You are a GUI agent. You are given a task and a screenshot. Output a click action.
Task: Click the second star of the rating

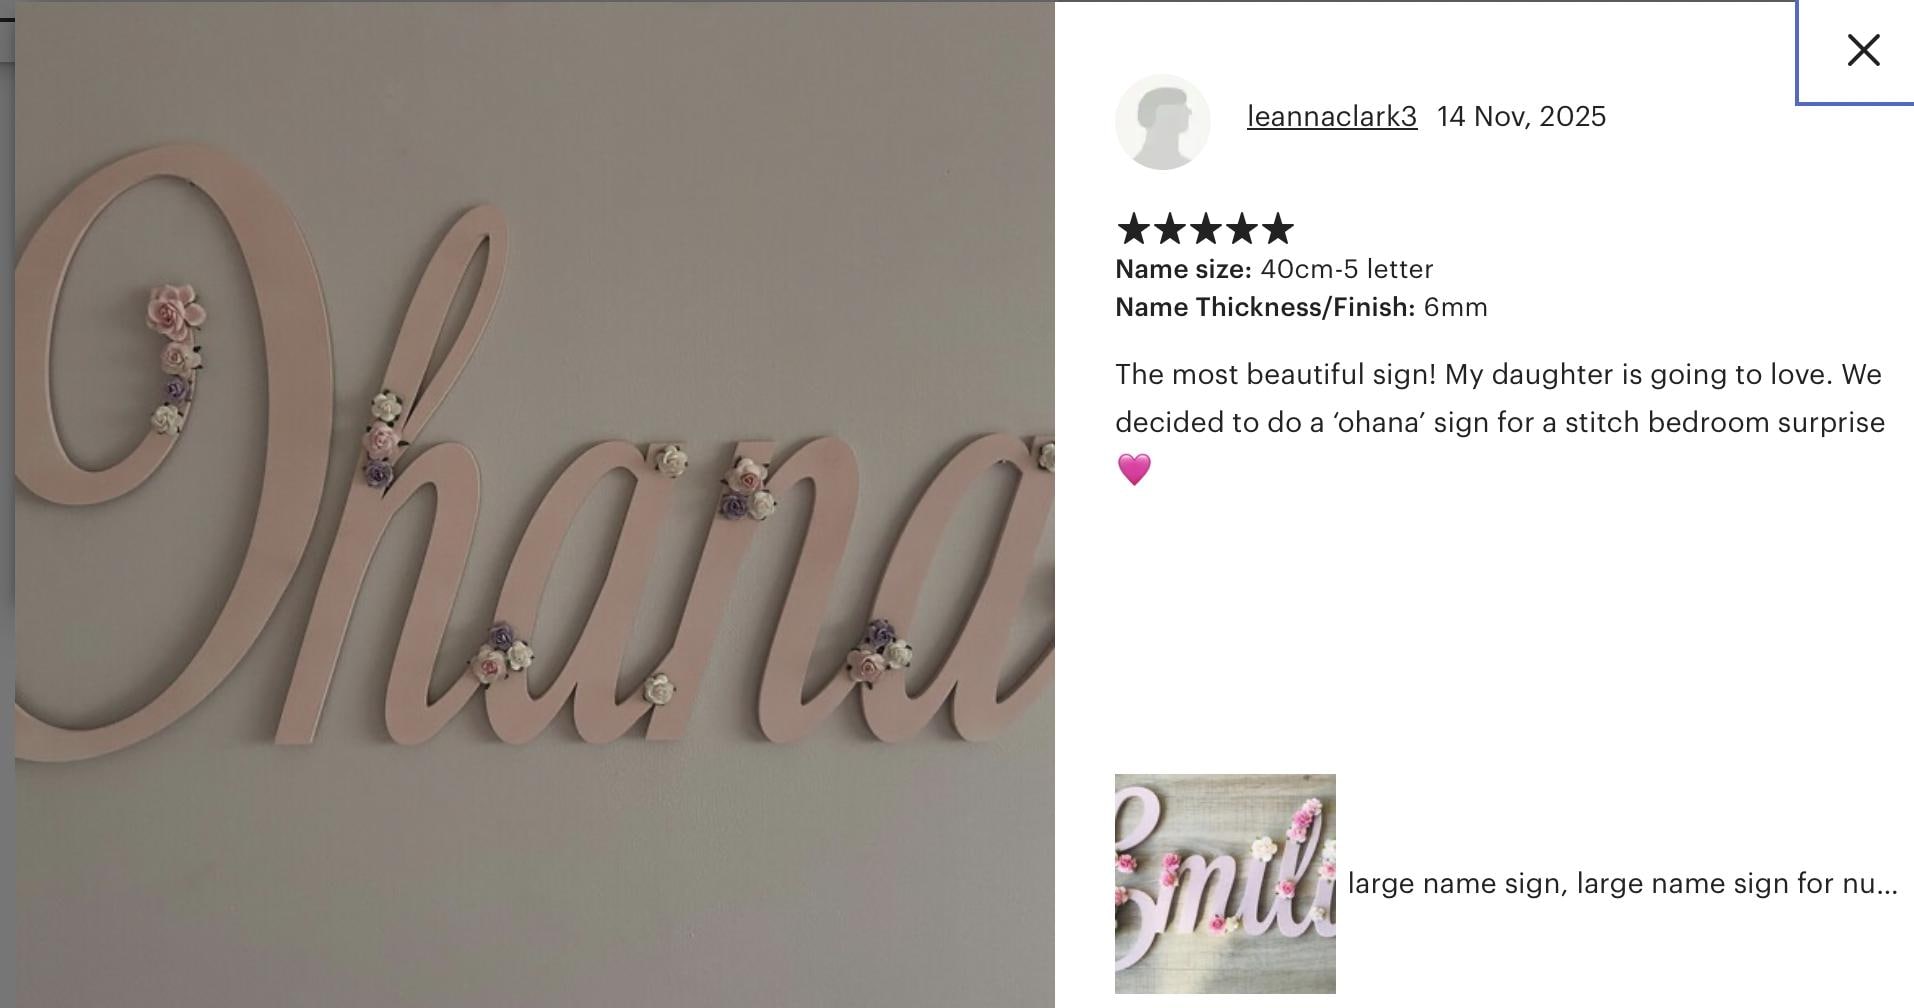pos(1169,229)
